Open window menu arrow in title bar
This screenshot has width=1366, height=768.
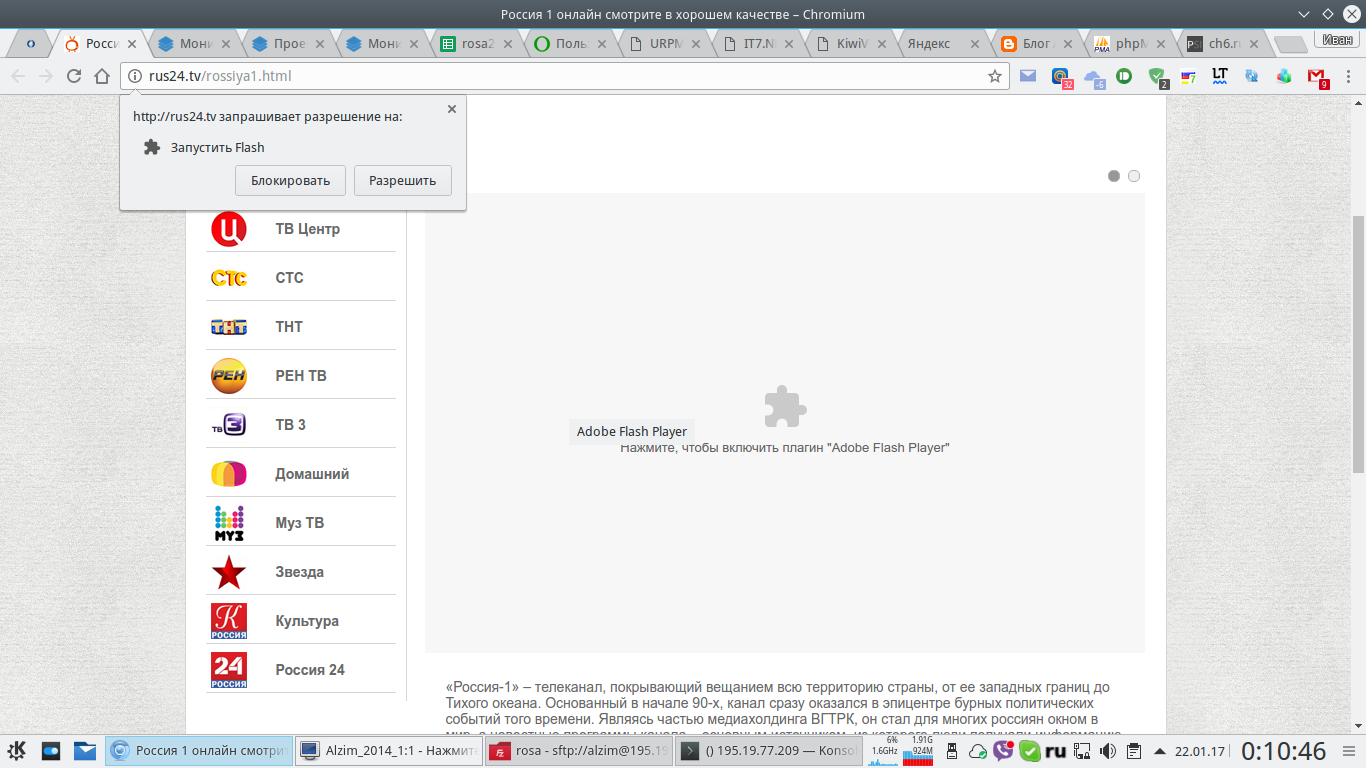[x=1303, y=14]
